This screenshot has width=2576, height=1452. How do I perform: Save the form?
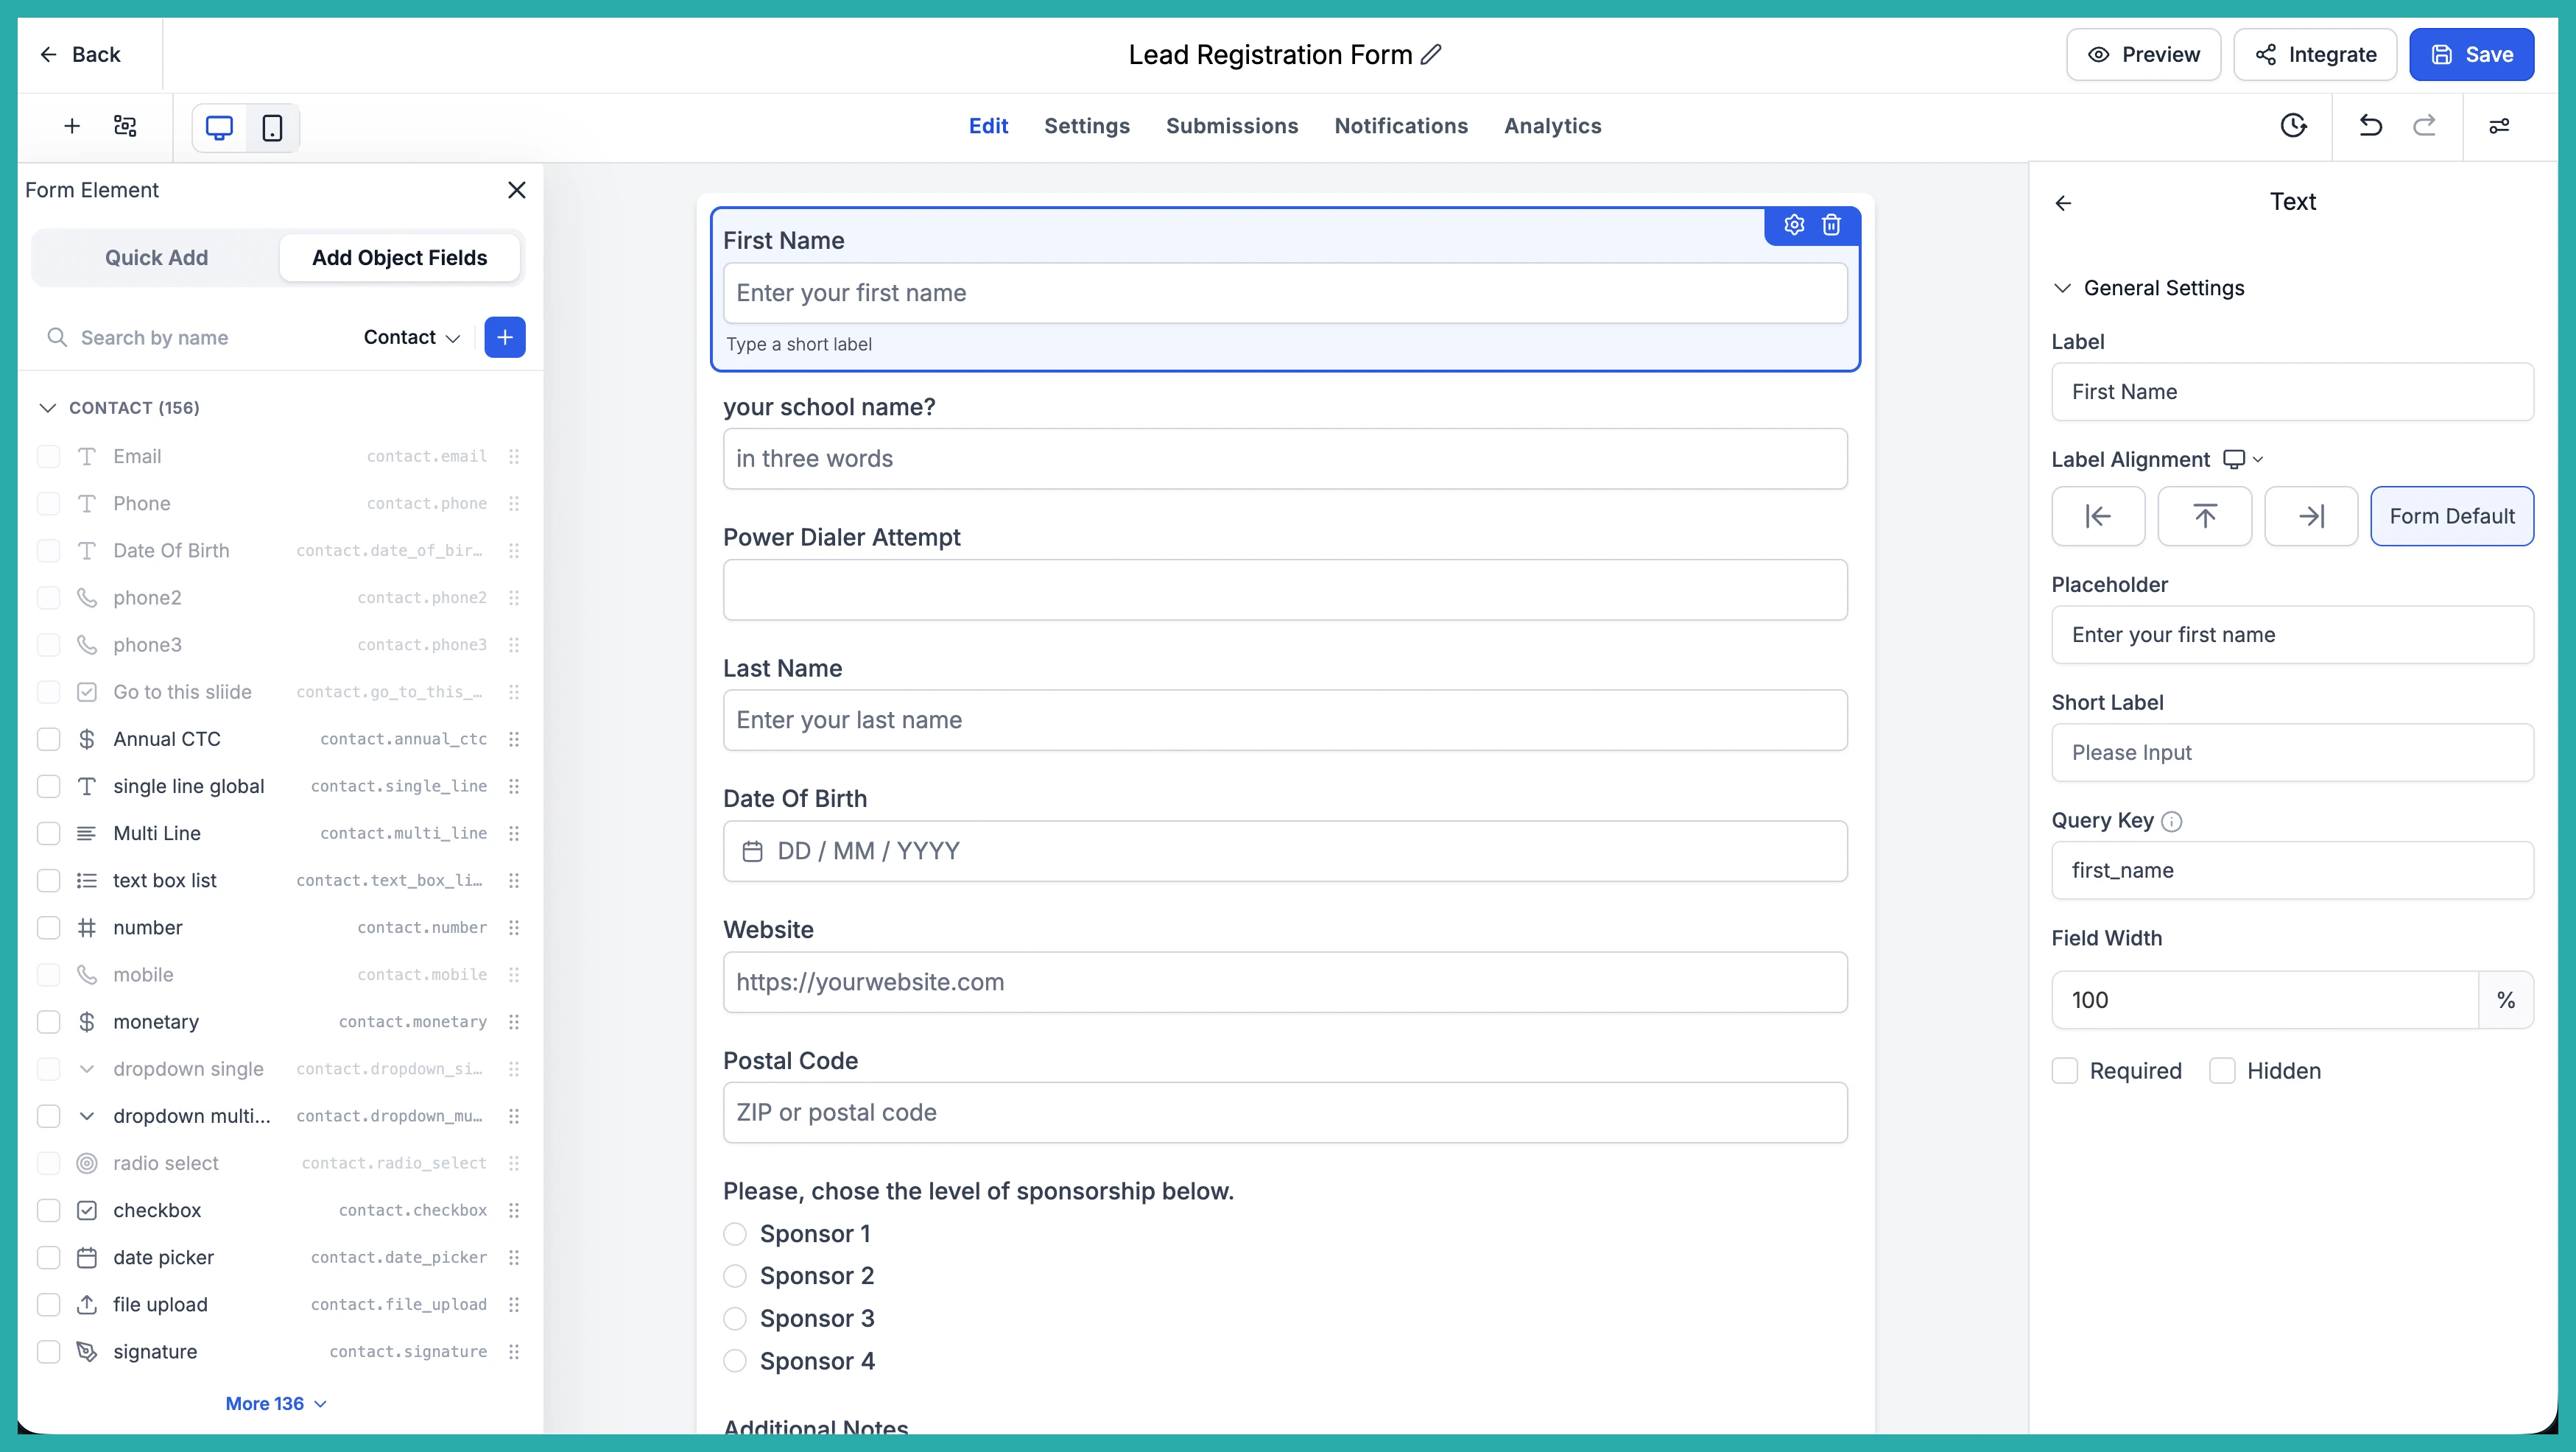2471,54
